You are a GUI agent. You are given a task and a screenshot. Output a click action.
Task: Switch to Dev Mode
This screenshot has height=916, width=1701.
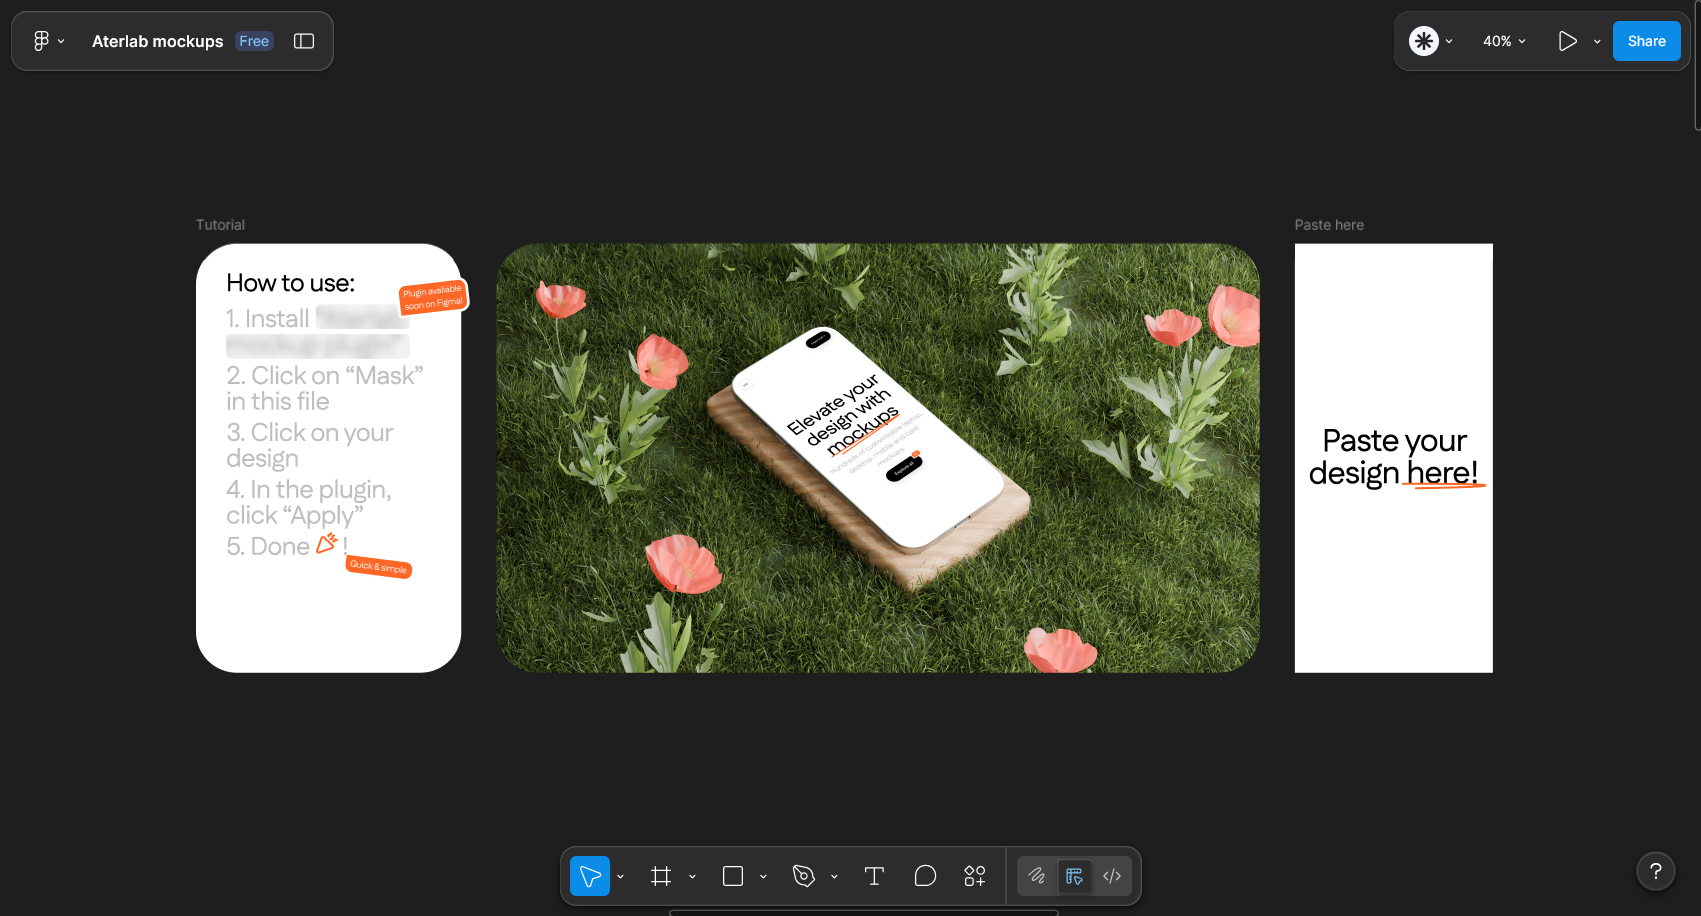click(1112, 876)
